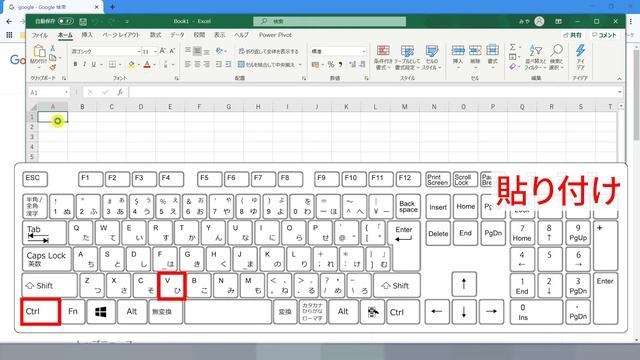The width and height of the screenshot is (640, 360).
Task: Select column header C
Action: click(x=111, y=107)
